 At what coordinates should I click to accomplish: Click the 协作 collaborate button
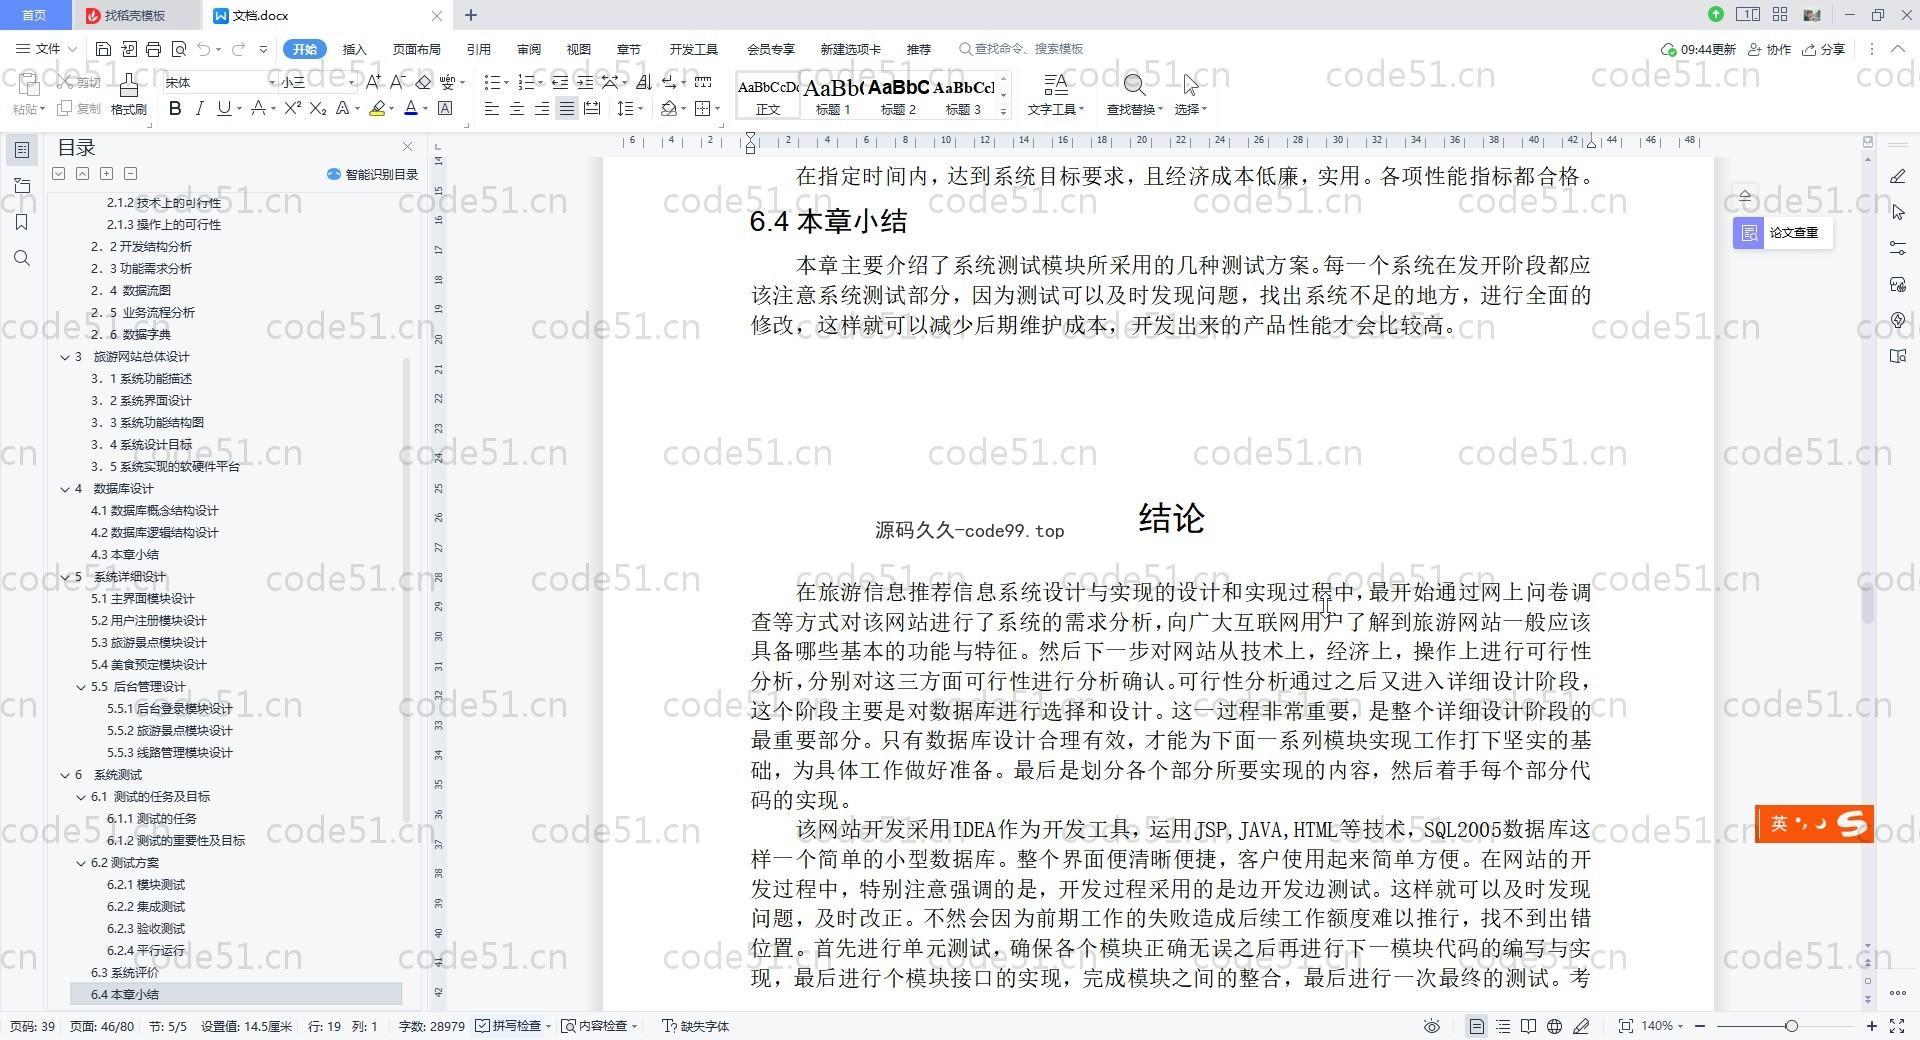coord(1769,49)
